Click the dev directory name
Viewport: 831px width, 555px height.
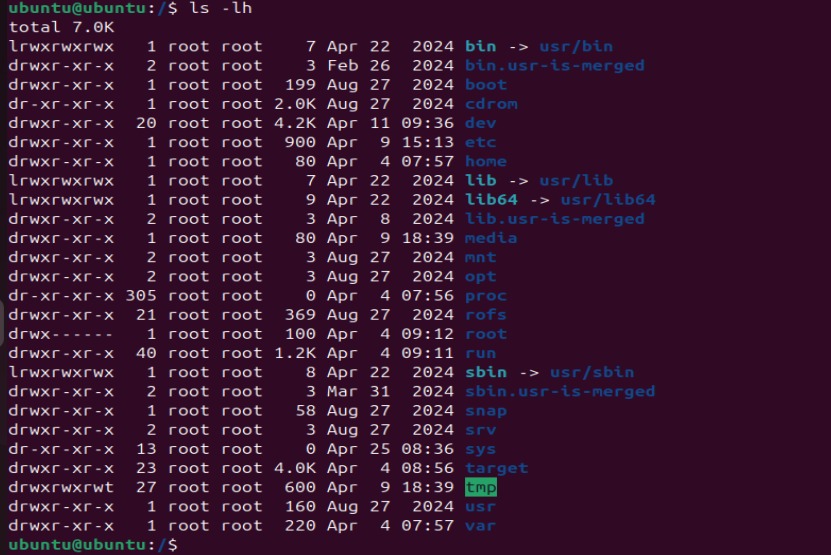point(481,123)
